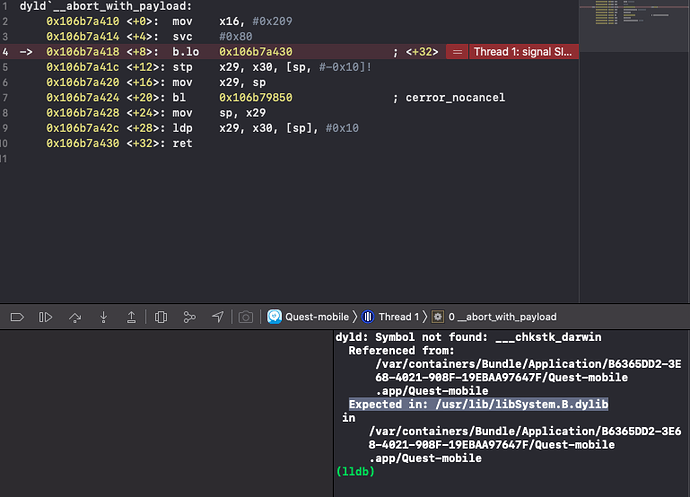The height and width of the screenshot is (497, 690).
Task: Continue program execution button
Action: (45, 317)
